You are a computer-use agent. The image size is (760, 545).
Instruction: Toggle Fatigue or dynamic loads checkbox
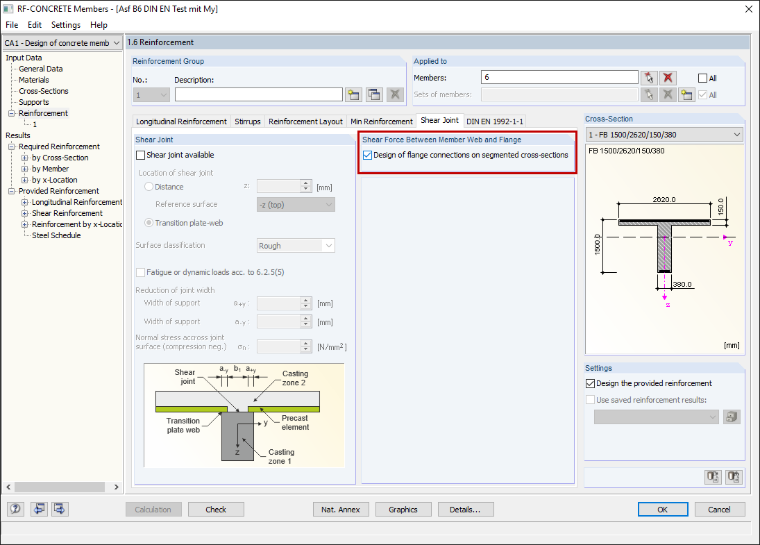tap(141, 272)
